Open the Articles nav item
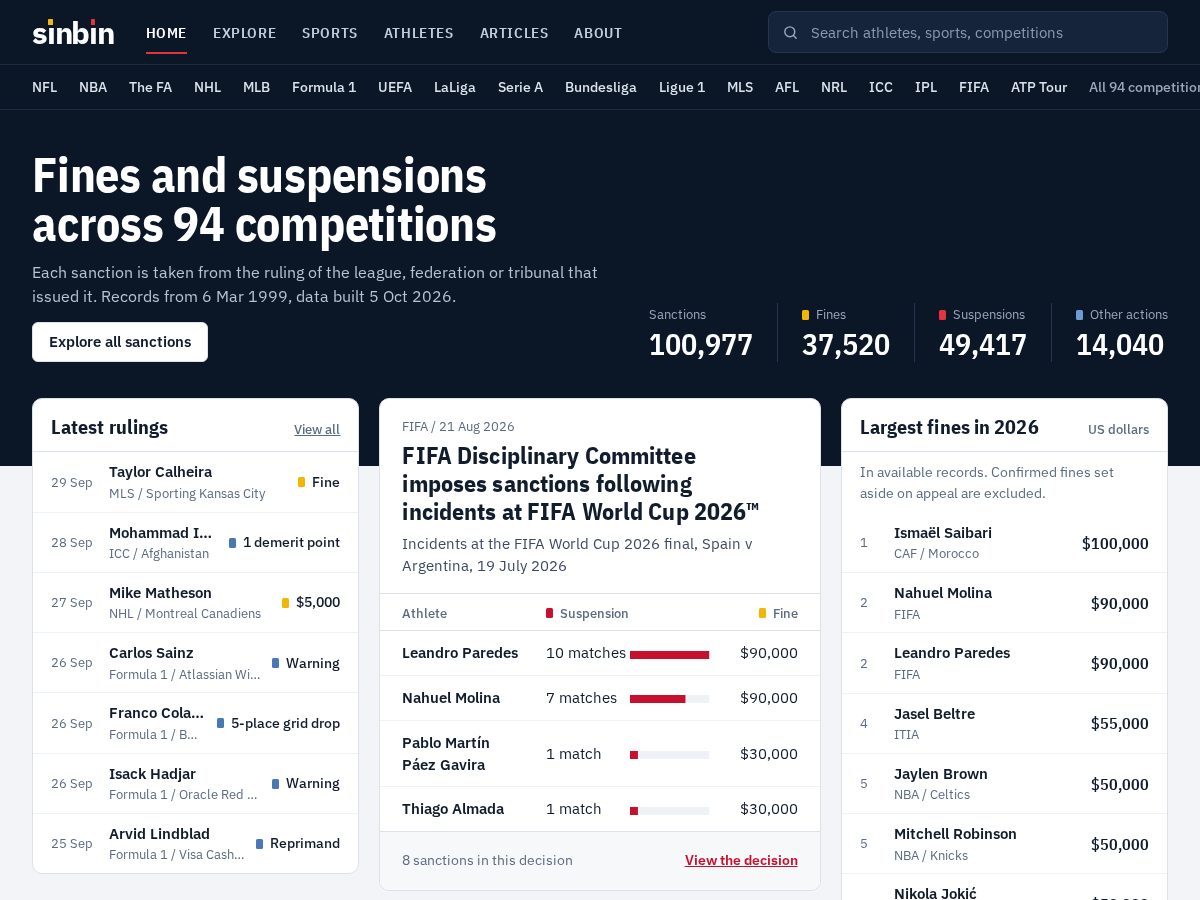 coord(514,33)
